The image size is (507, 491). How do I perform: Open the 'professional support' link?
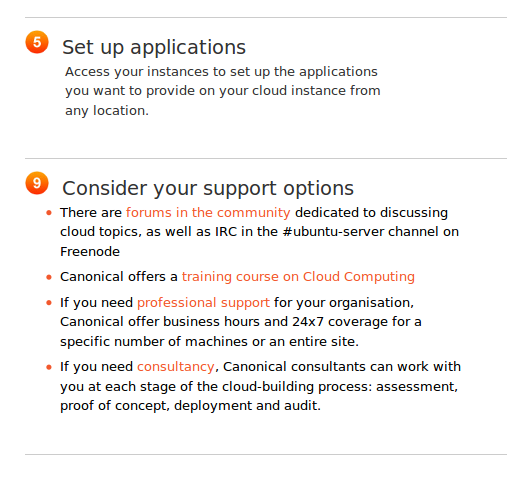pyautogui.click(x=203, y=303)
